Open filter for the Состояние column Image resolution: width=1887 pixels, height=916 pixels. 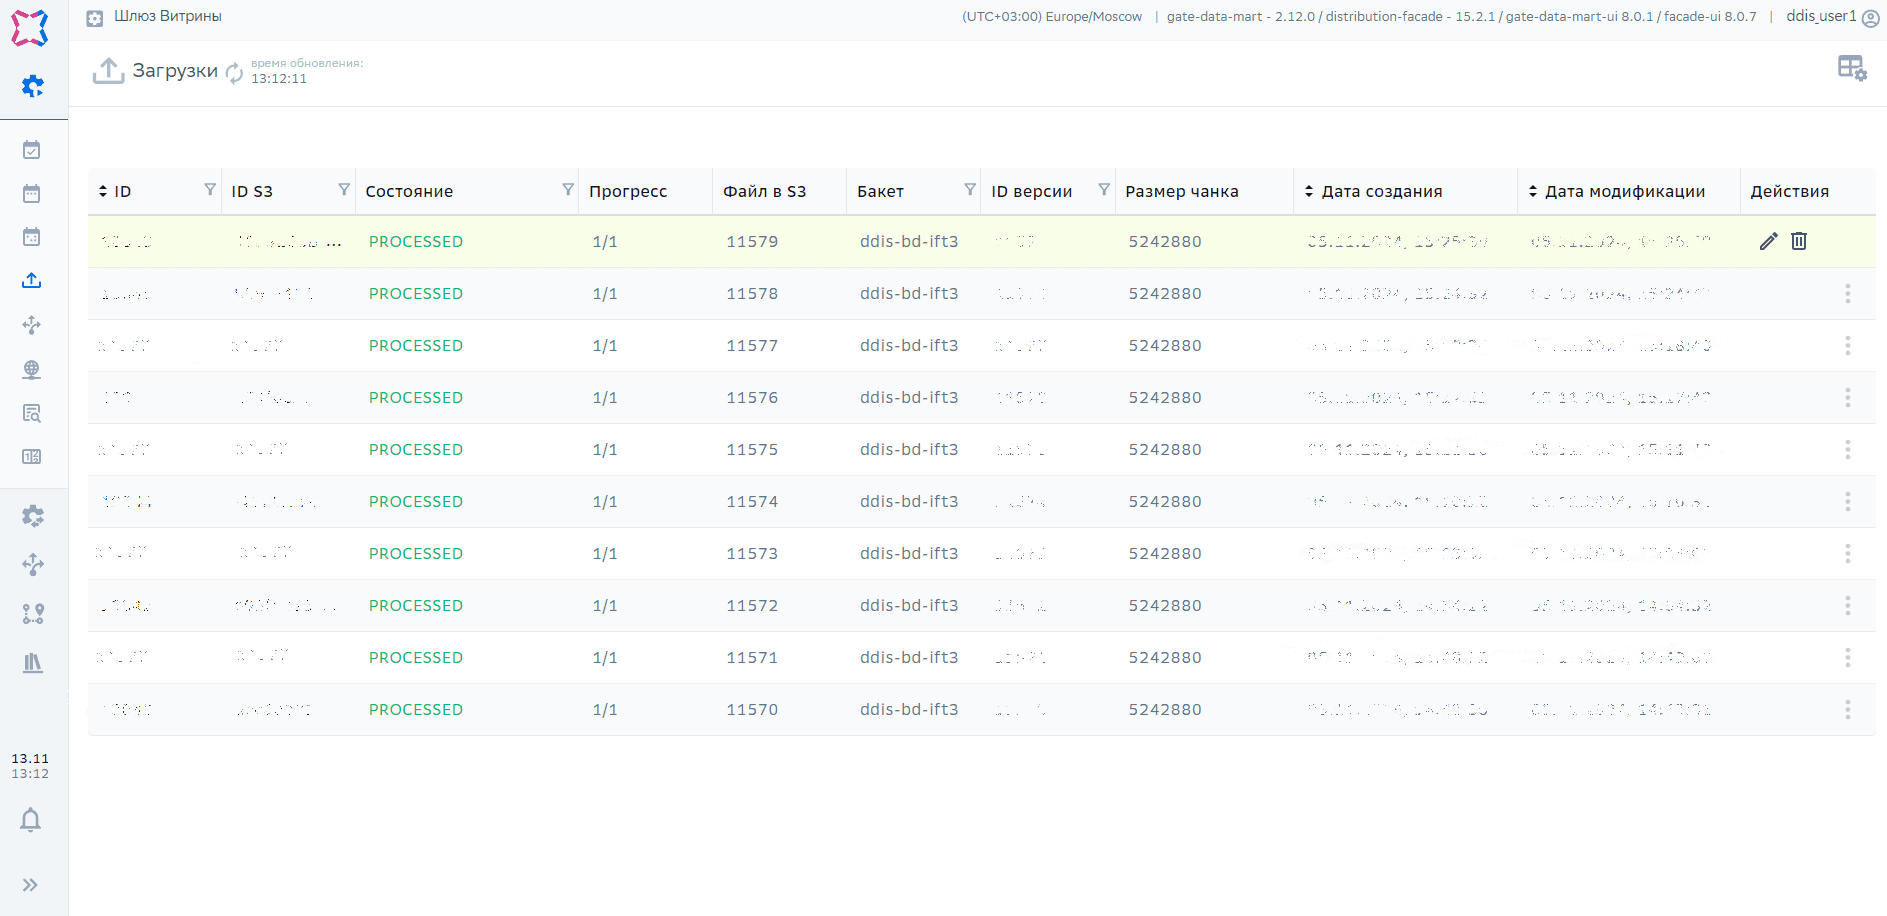coord(568,190)
